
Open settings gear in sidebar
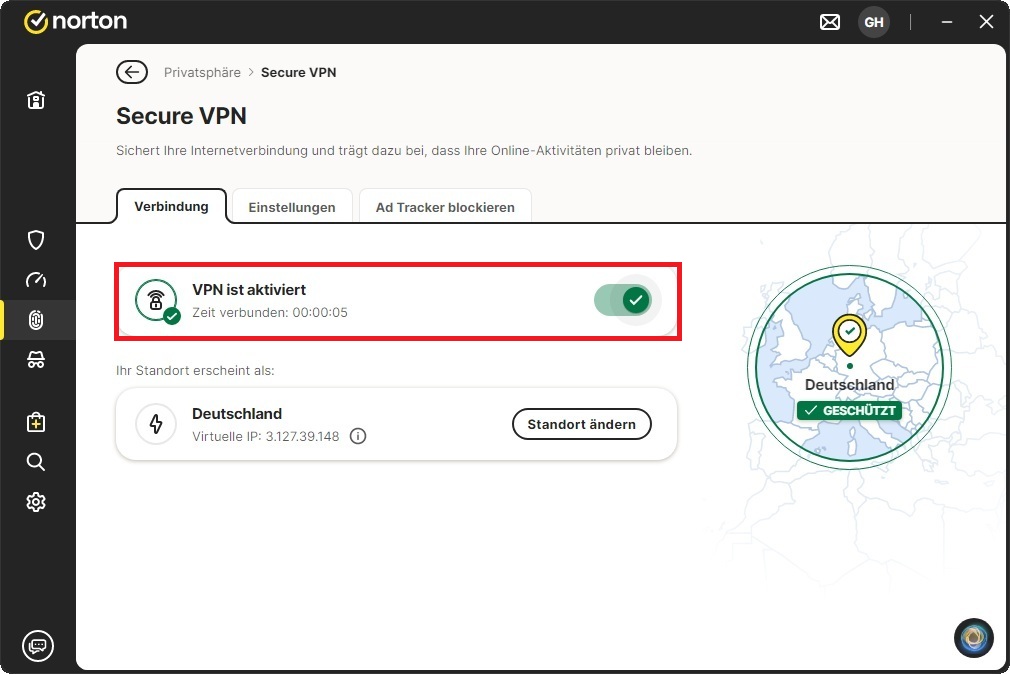click(x=36, y=502)
